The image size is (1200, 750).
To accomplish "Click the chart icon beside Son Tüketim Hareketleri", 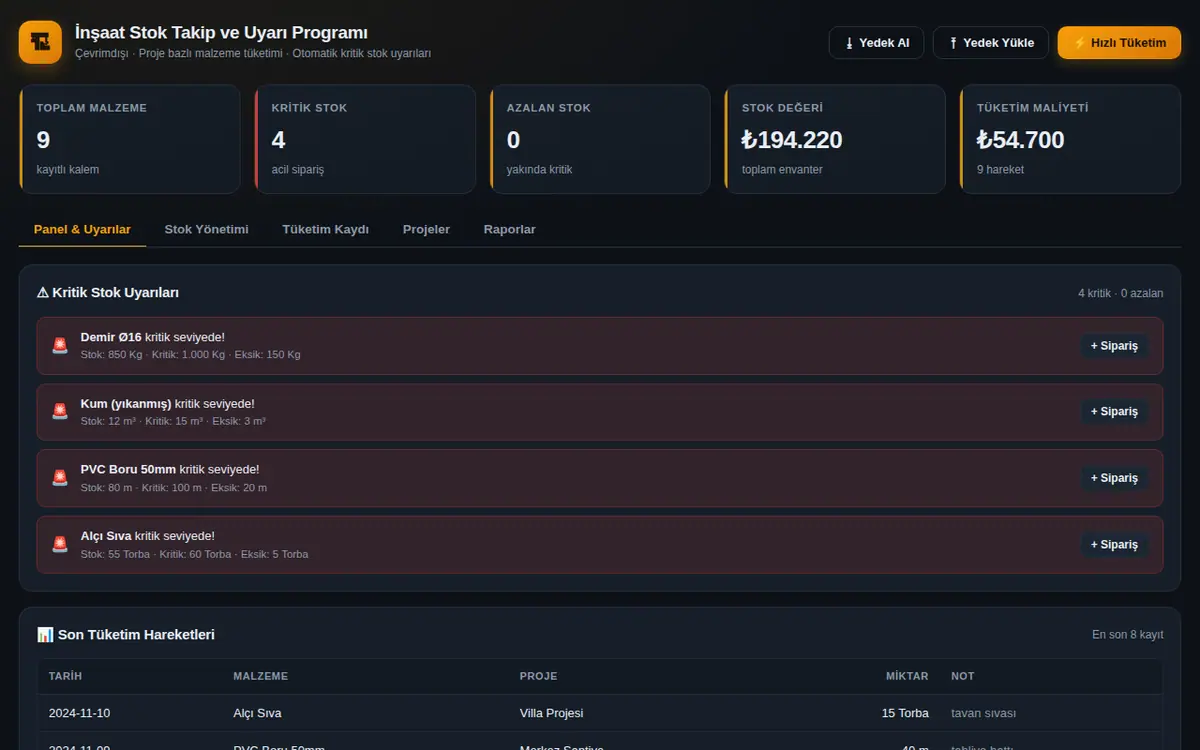I will pyautogui.click(x=45, y=635).
